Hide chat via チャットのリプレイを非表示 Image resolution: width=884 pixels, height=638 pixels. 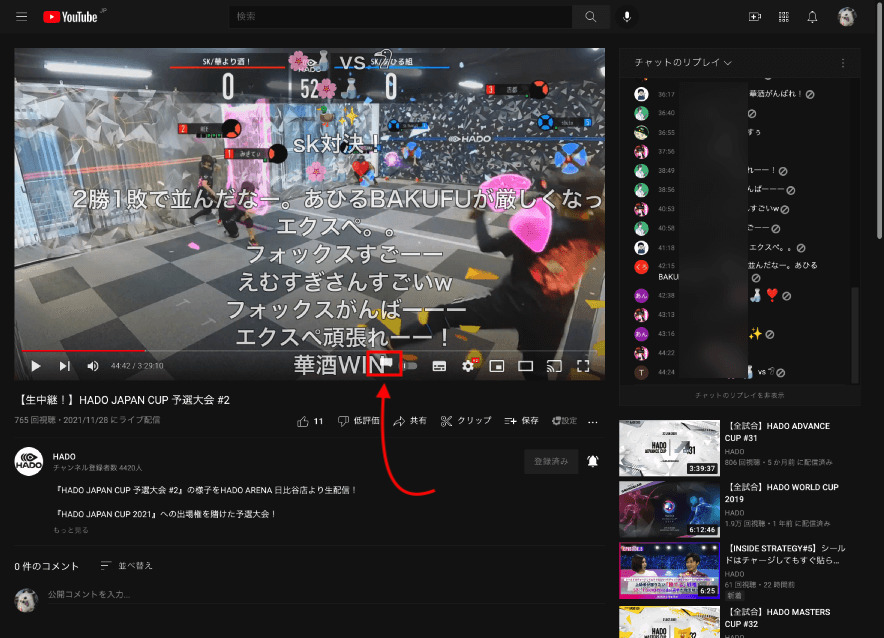(739, 395)
